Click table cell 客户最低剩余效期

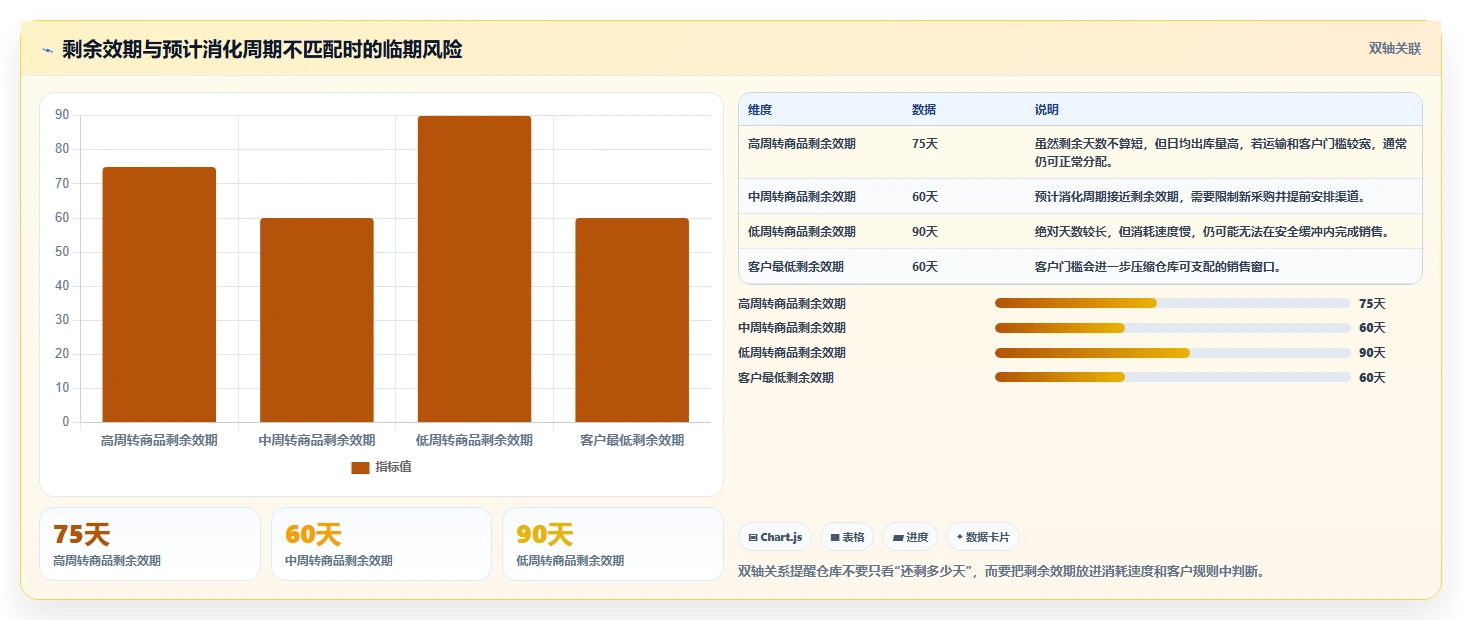(796, 267)
